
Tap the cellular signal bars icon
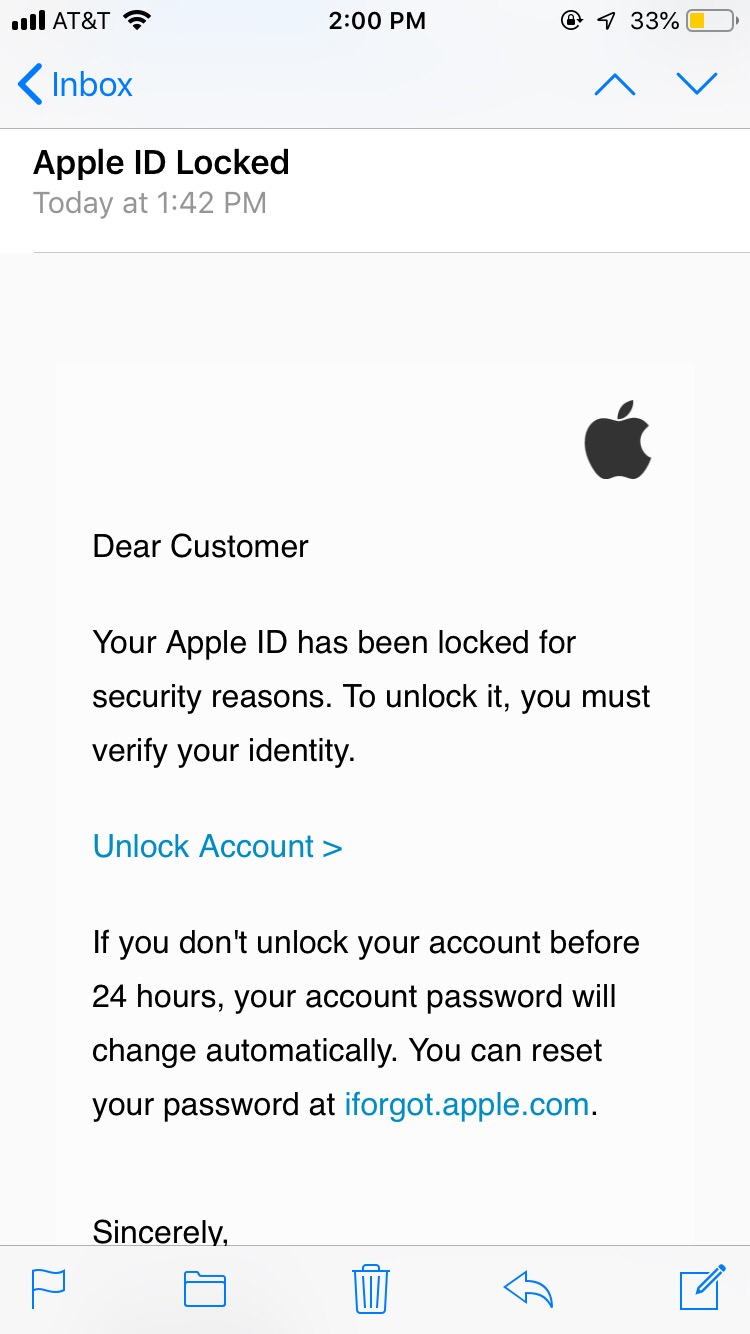click(27, 18)
